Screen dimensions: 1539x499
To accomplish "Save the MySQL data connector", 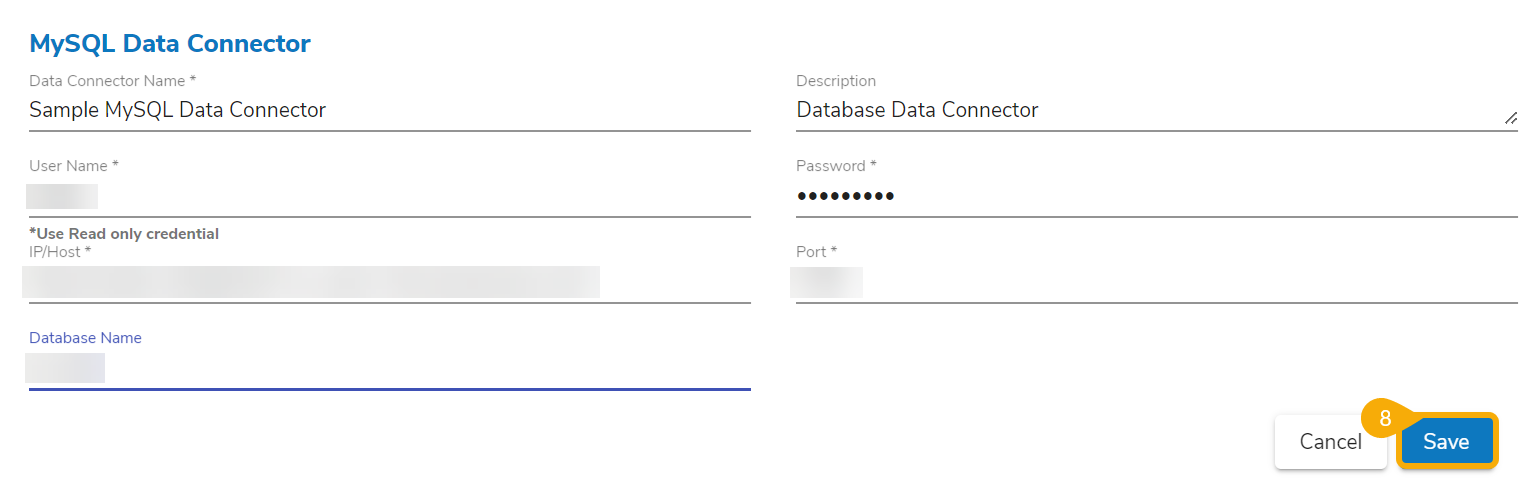I will (1446, 441).
